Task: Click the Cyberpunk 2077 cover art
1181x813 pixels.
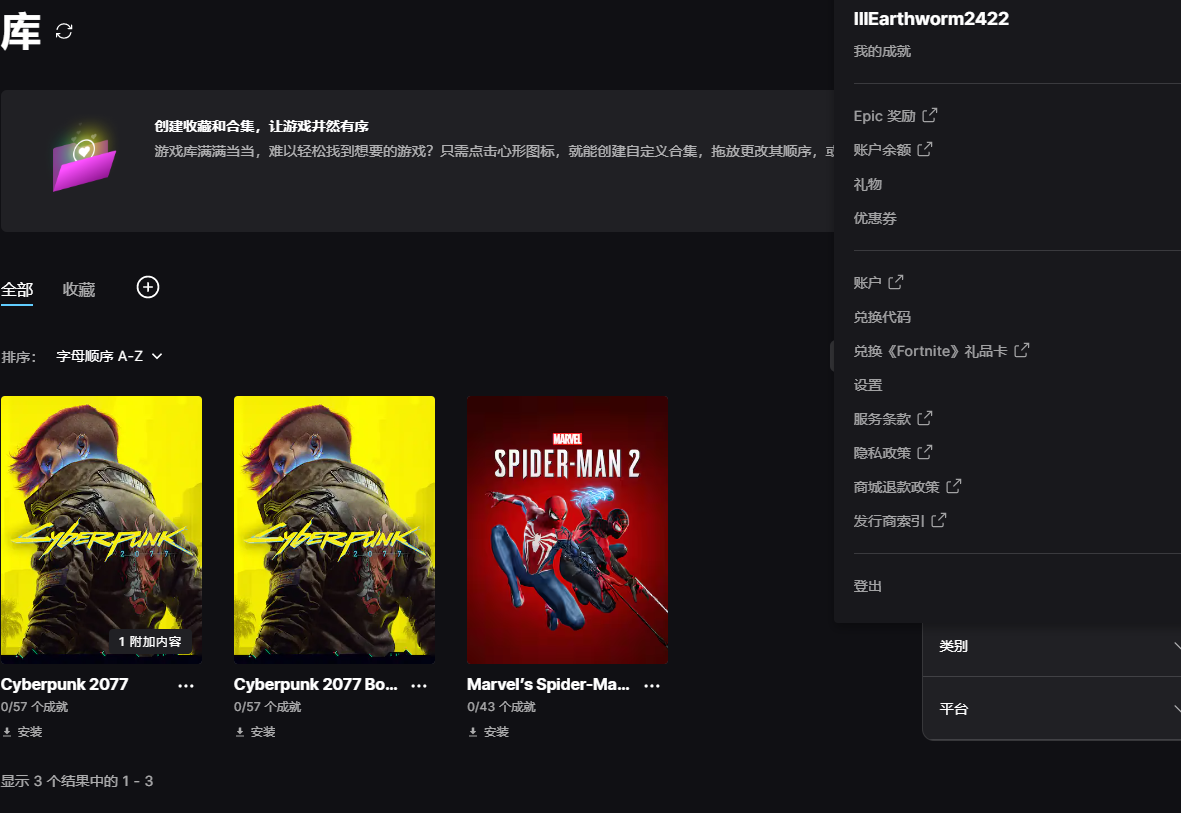Action: [x=102, y=530]
